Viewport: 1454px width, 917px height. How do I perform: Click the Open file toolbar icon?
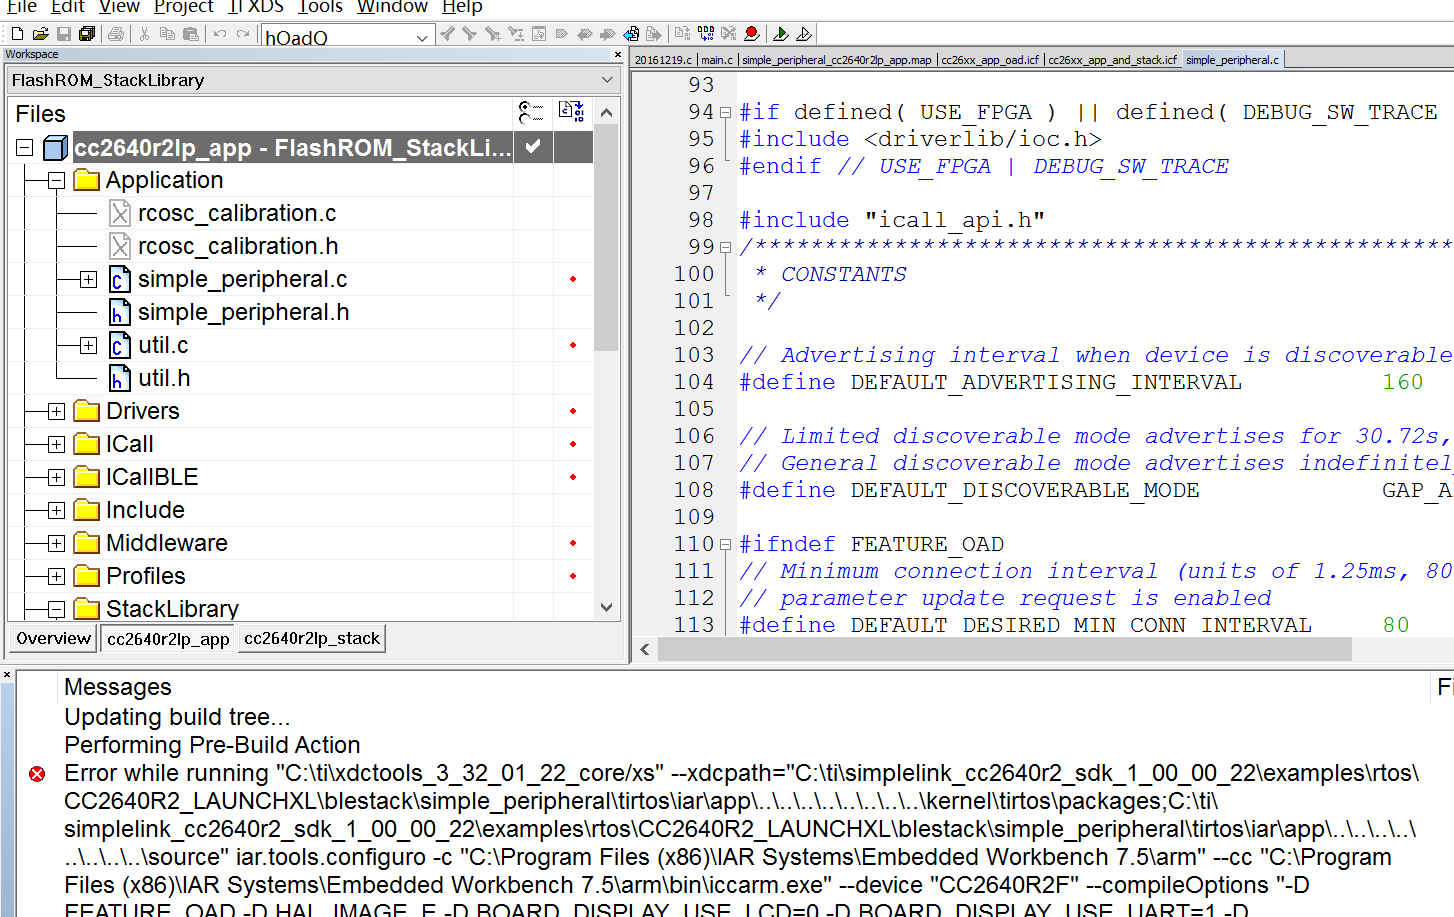(x=40, y=34)
